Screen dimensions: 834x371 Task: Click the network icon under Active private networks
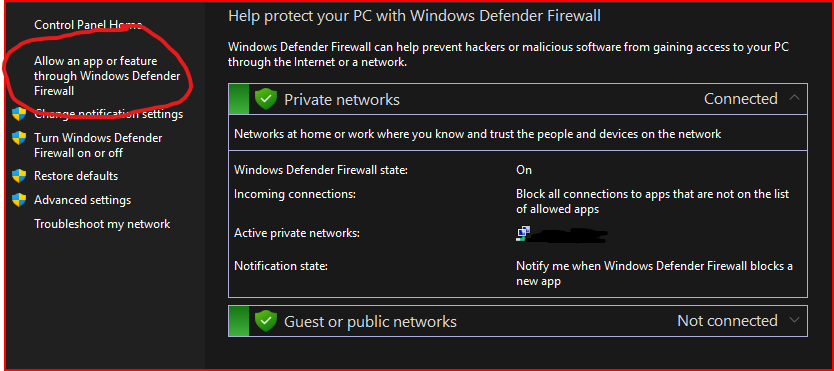point(523,233)
